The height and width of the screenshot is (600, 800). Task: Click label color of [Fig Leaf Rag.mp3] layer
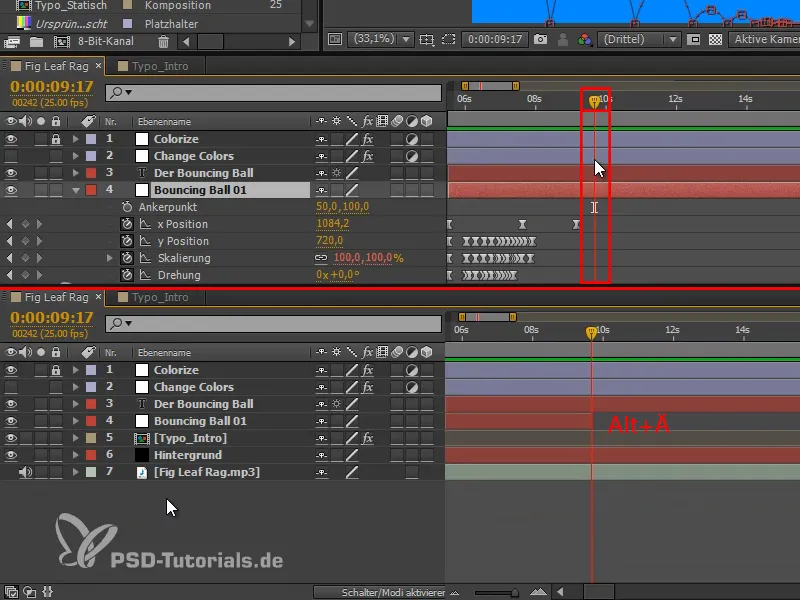[x=91, y=472]
